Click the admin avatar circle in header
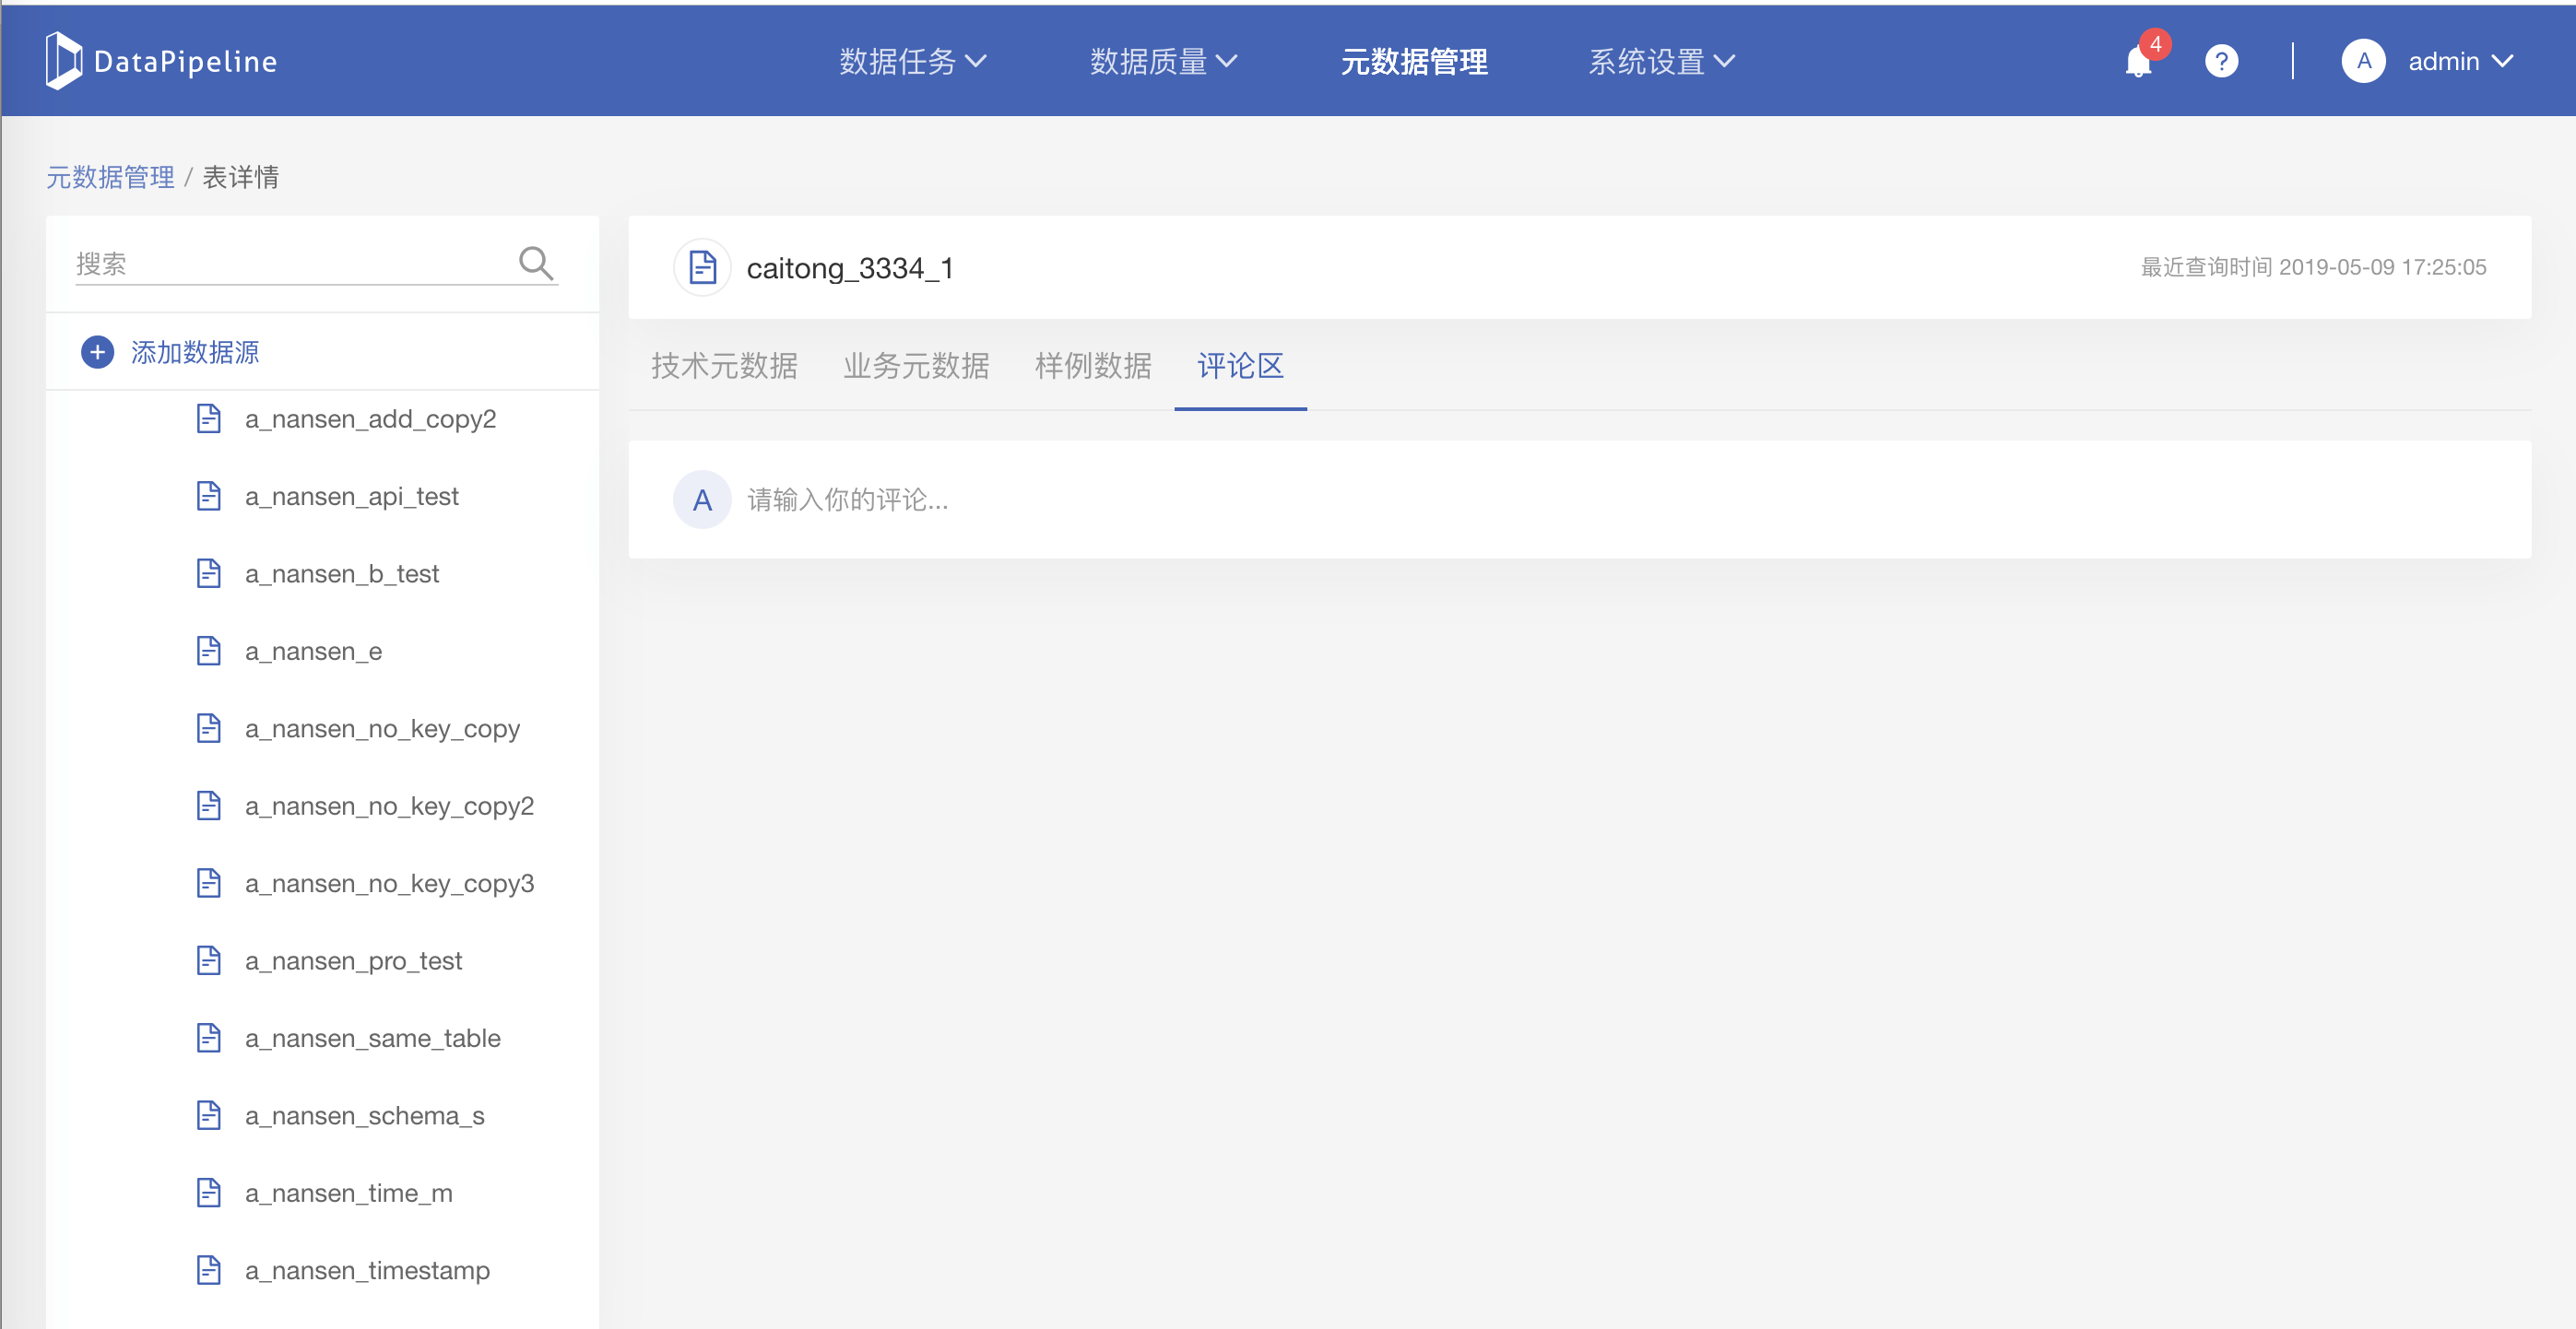The height and width of the screenshot is (1329, 2576). click(x=2363, y=62)
